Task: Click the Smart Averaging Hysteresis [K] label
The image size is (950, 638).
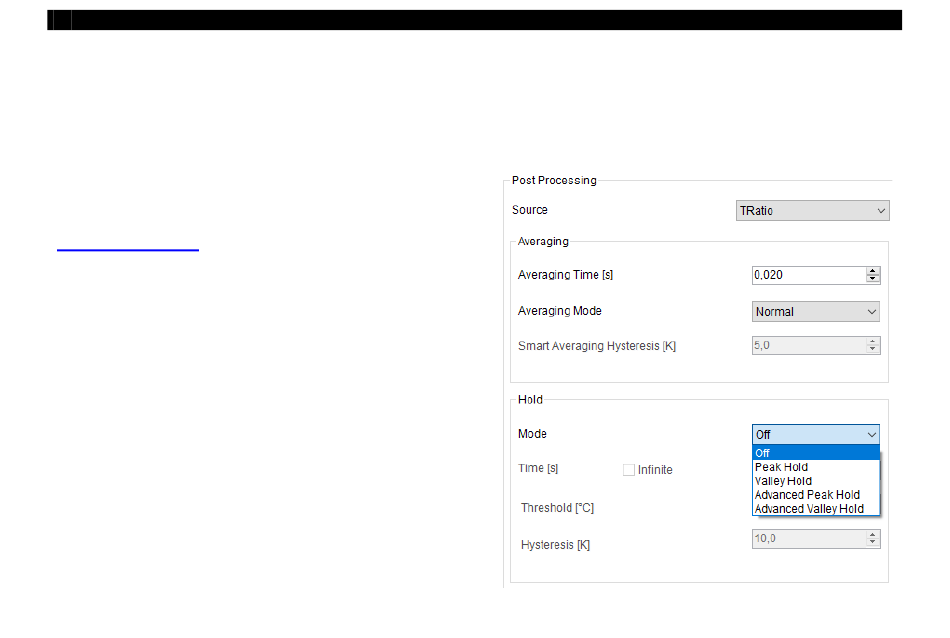Action: (597, 346)
